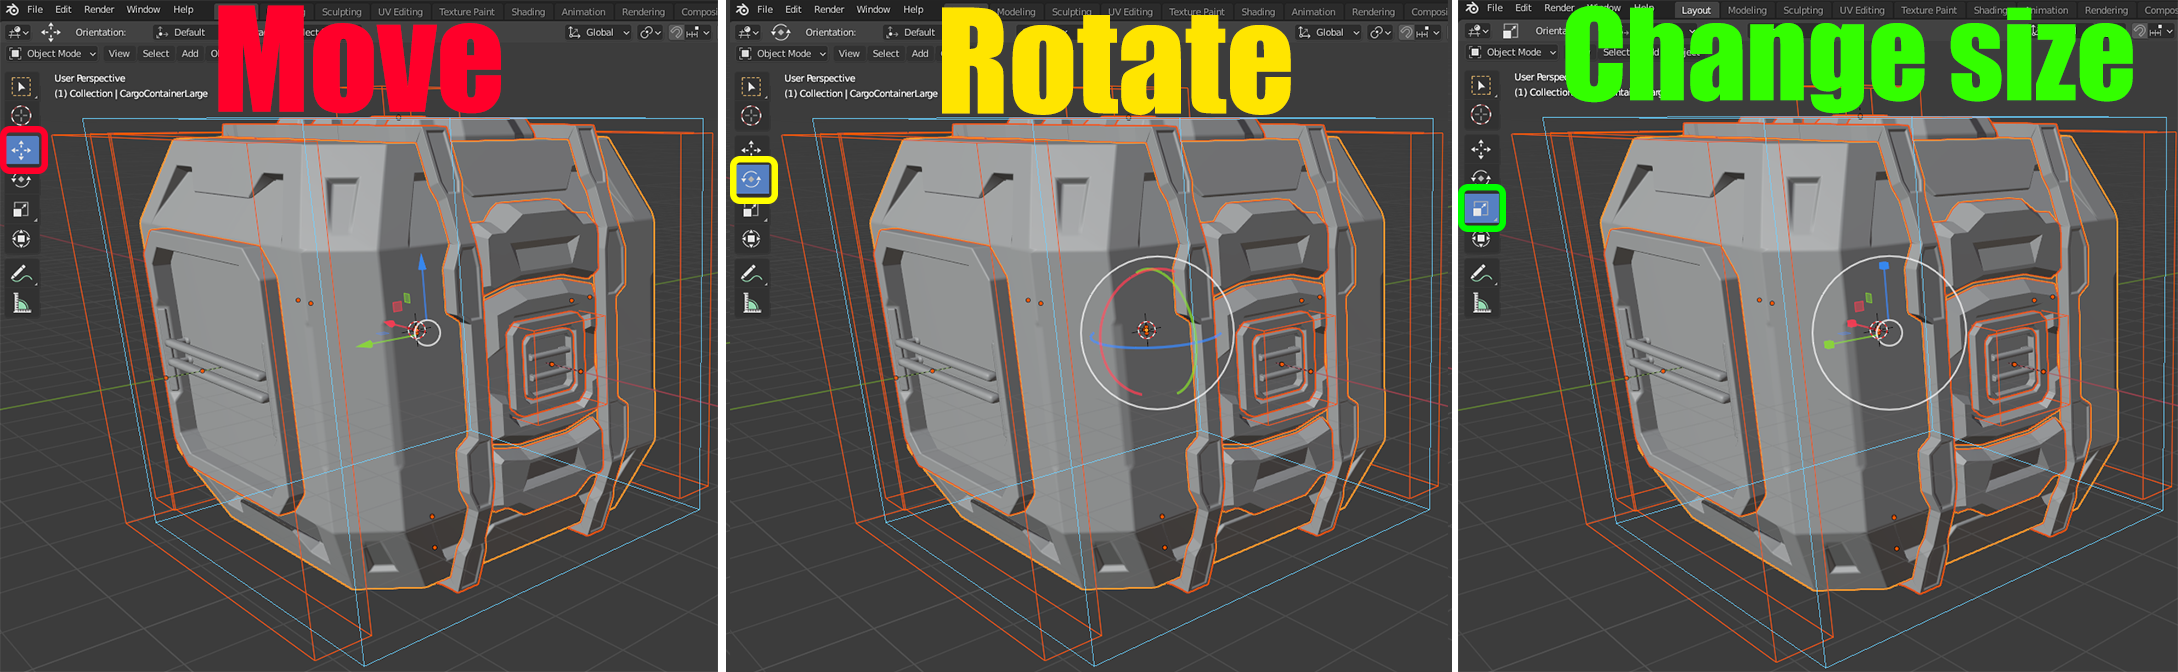Switch to Sculpting tab in Move screenshot
The height and width of the screenshot is (672, 2178).
point(342,12)
